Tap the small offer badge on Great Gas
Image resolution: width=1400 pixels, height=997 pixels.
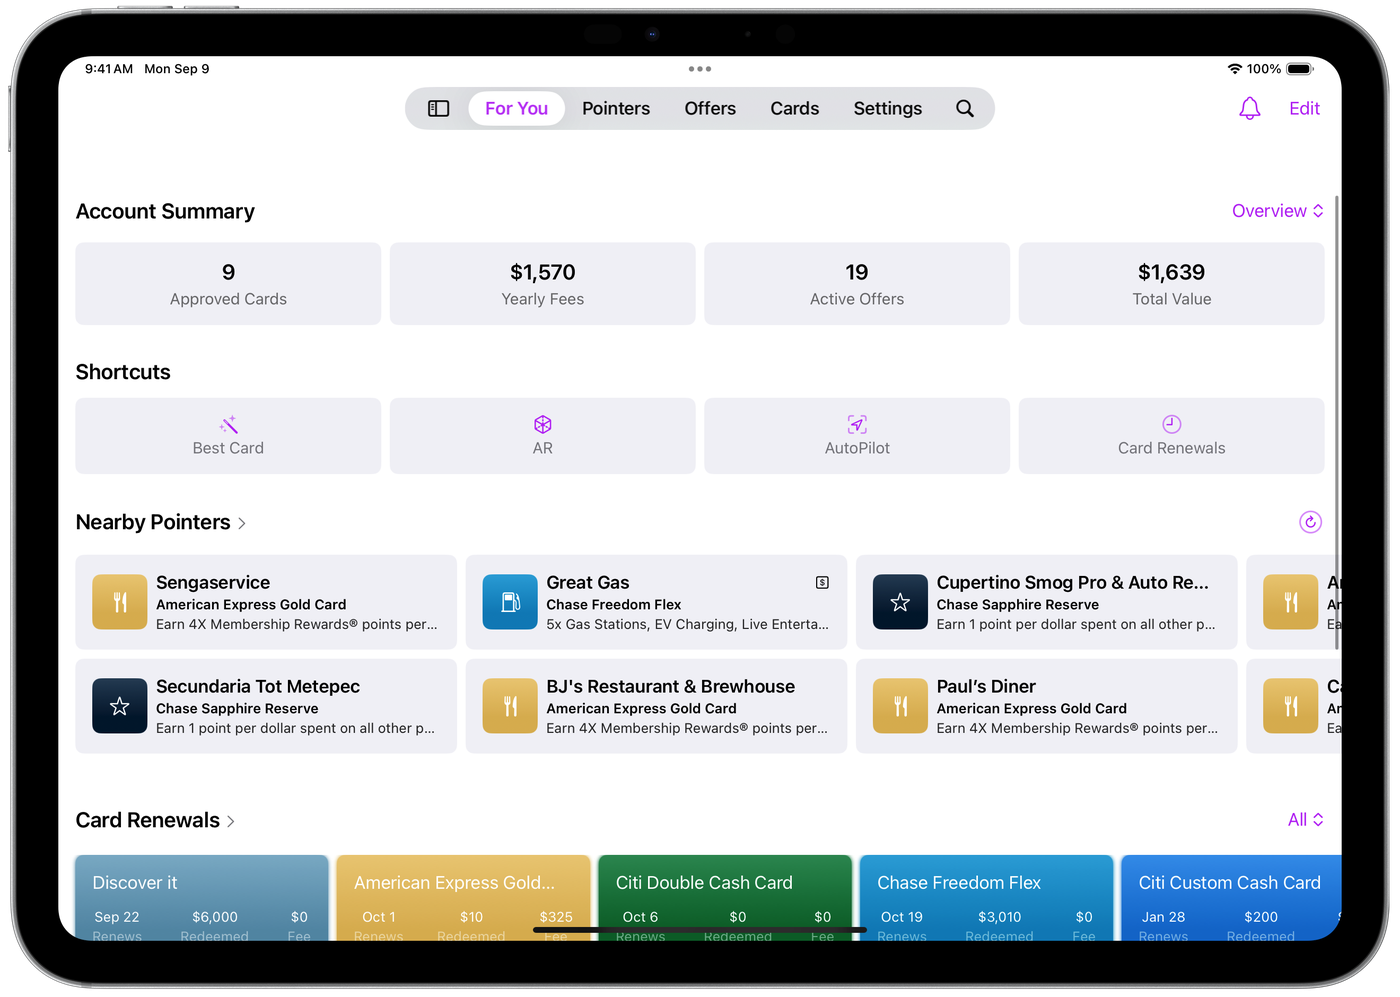point(822,582)
